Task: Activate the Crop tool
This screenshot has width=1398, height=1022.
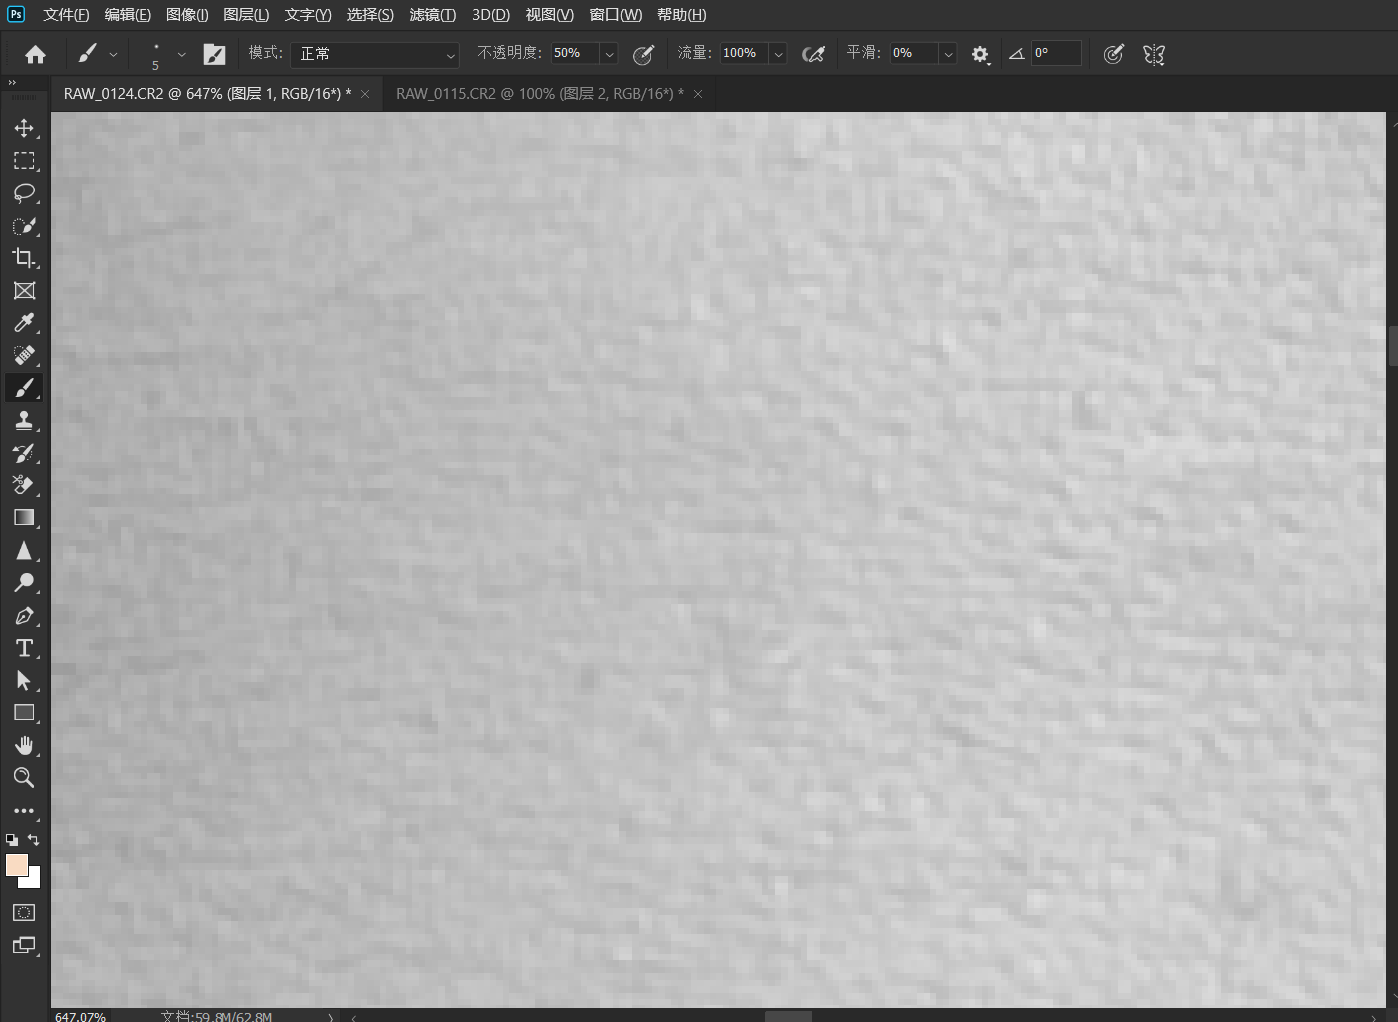Action: pyautogui.click(x=24, y=258)
